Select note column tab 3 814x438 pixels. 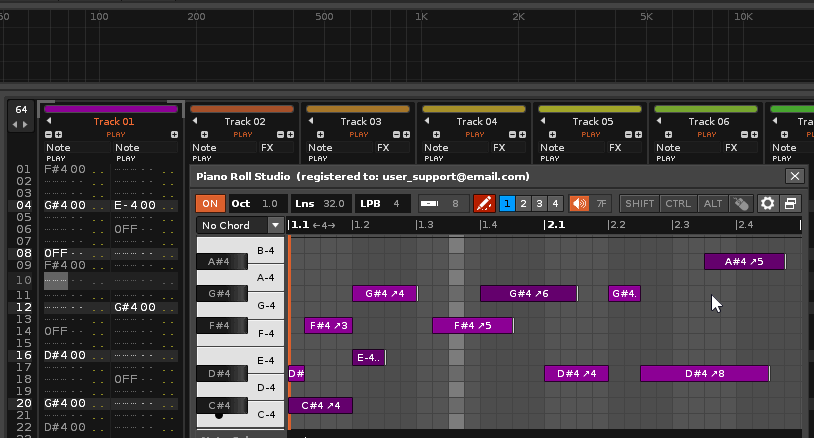pyautogui.click(x=539, y=203)
